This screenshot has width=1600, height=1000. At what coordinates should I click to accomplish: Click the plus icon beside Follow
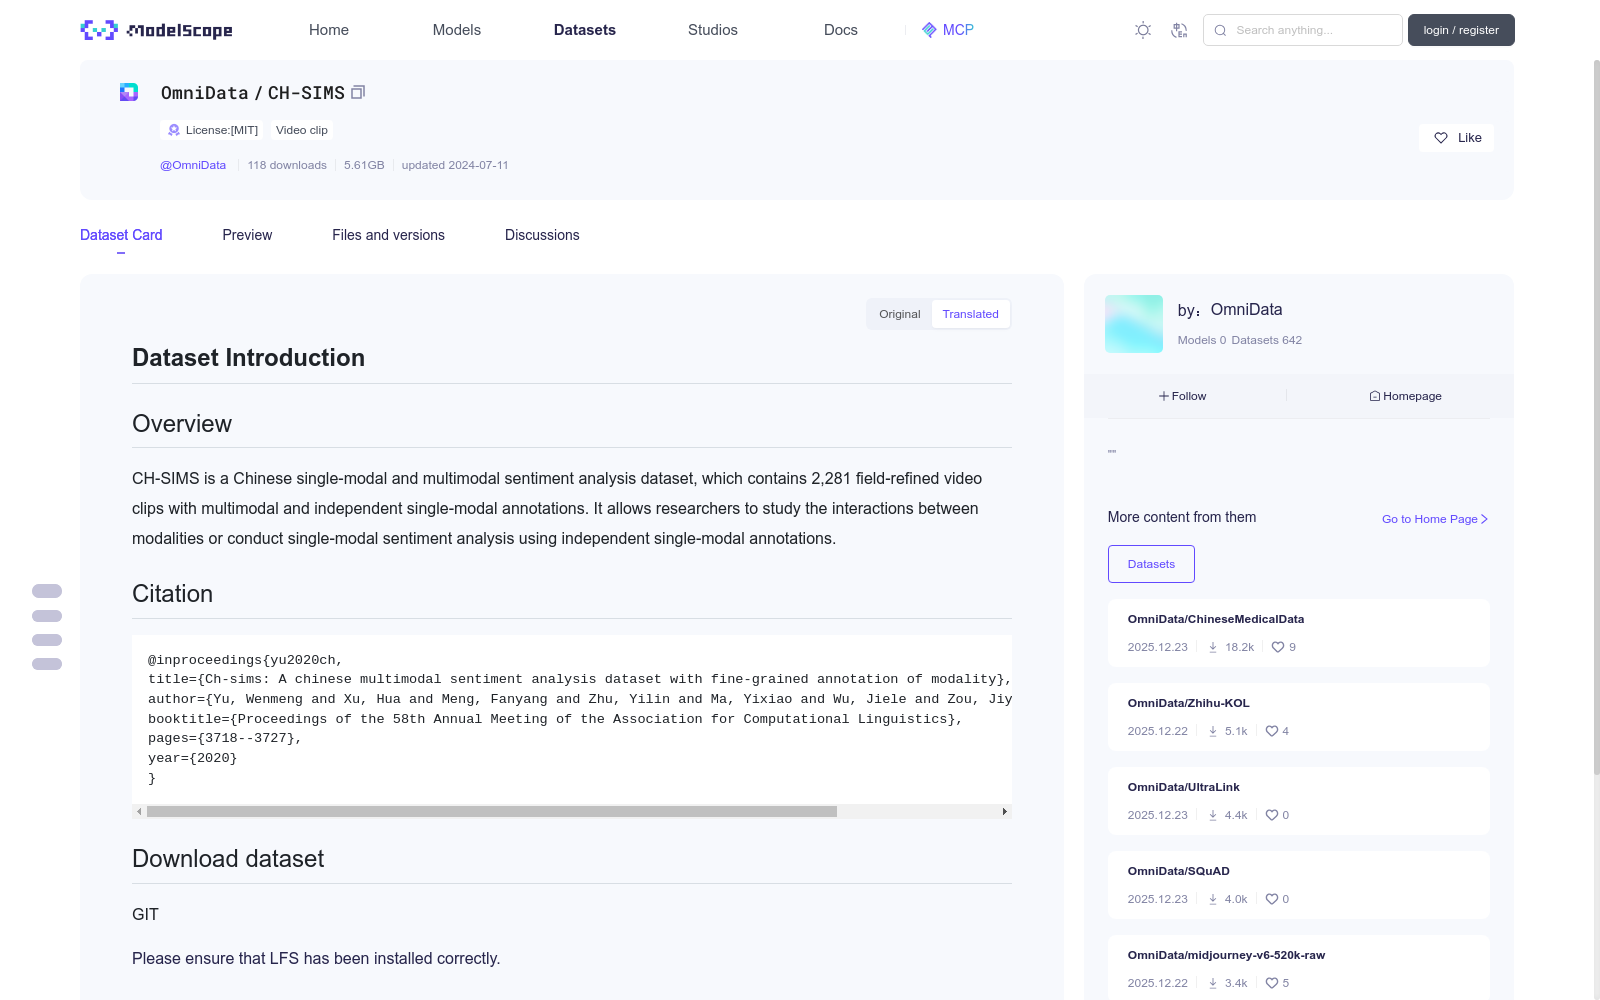tap(1164, 396)
